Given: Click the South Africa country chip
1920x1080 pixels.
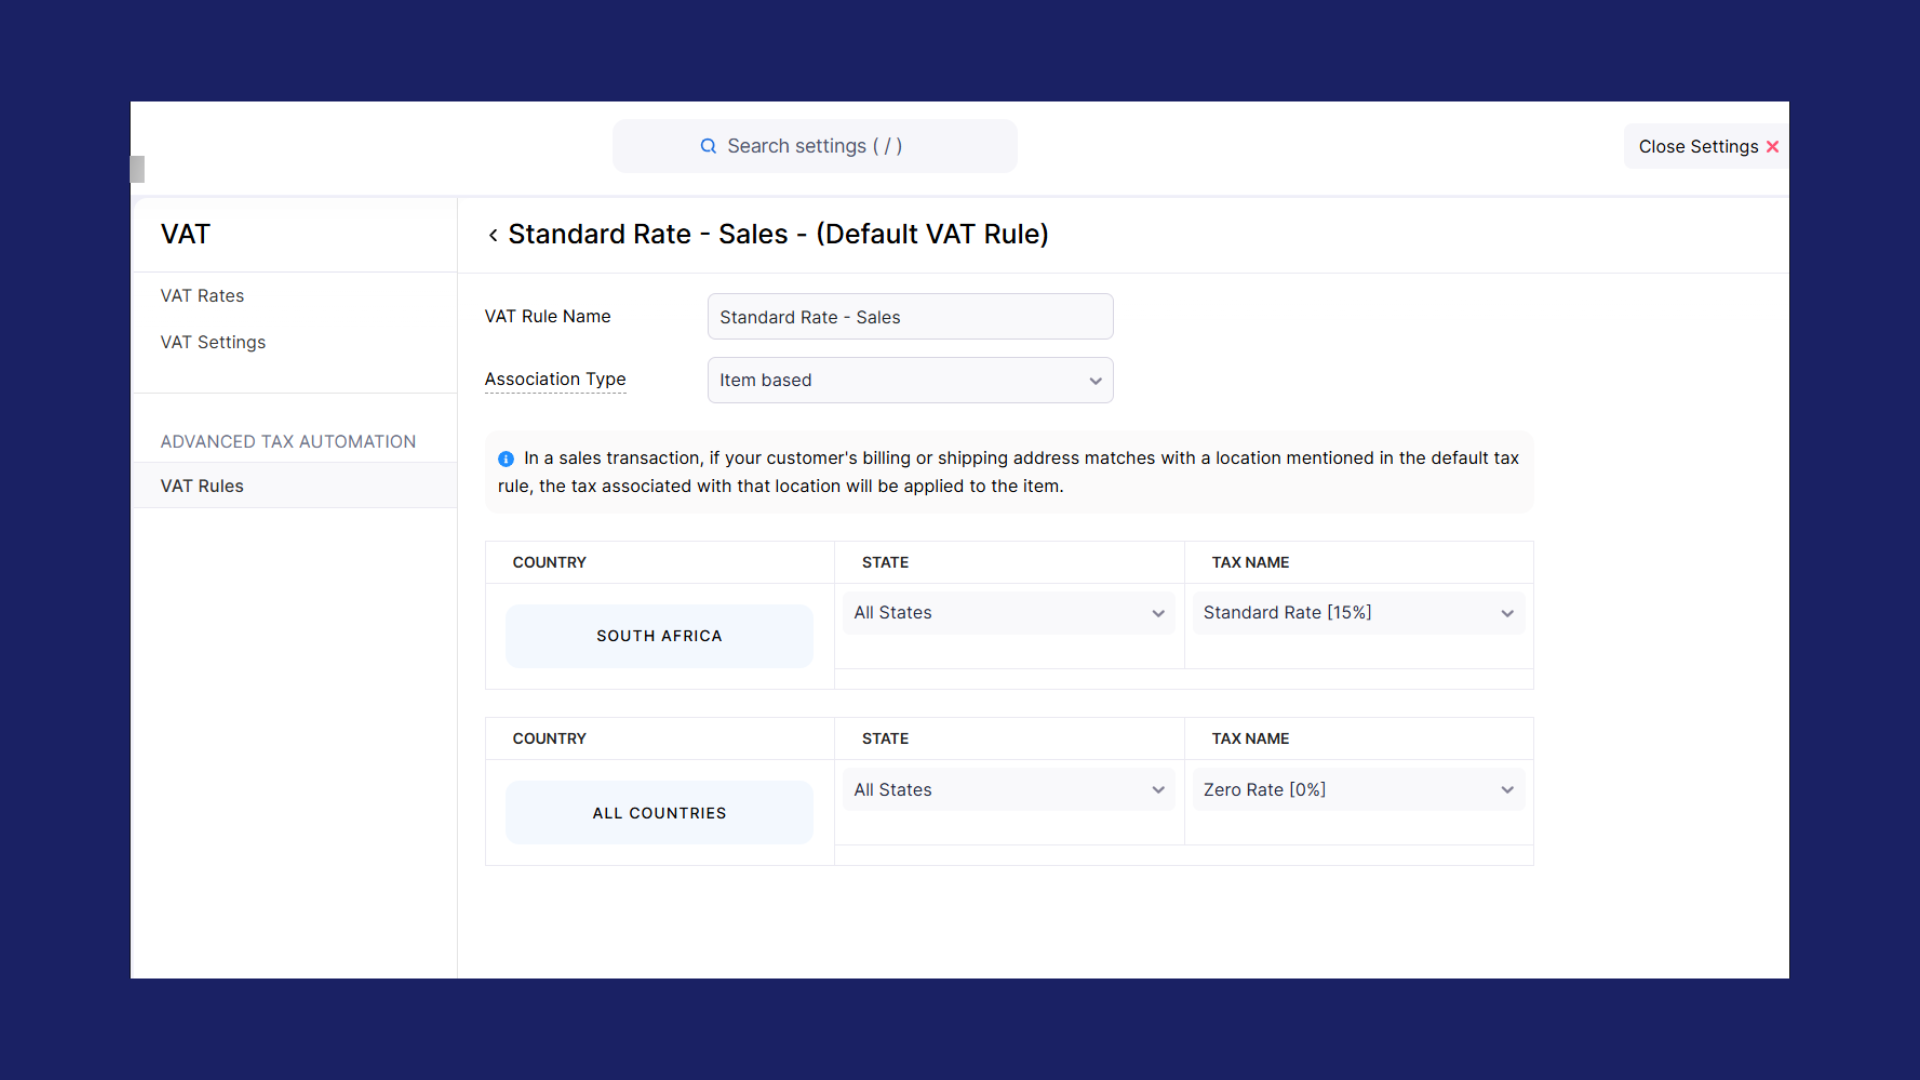Looking at the screenshot, I should 659,636.
